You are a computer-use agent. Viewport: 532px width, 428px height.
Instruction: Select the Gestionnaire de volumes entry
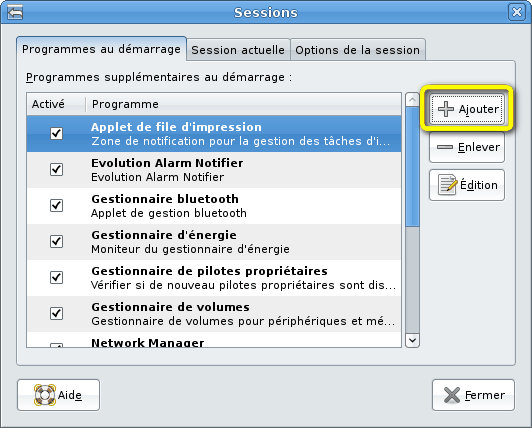click(214, 314)
